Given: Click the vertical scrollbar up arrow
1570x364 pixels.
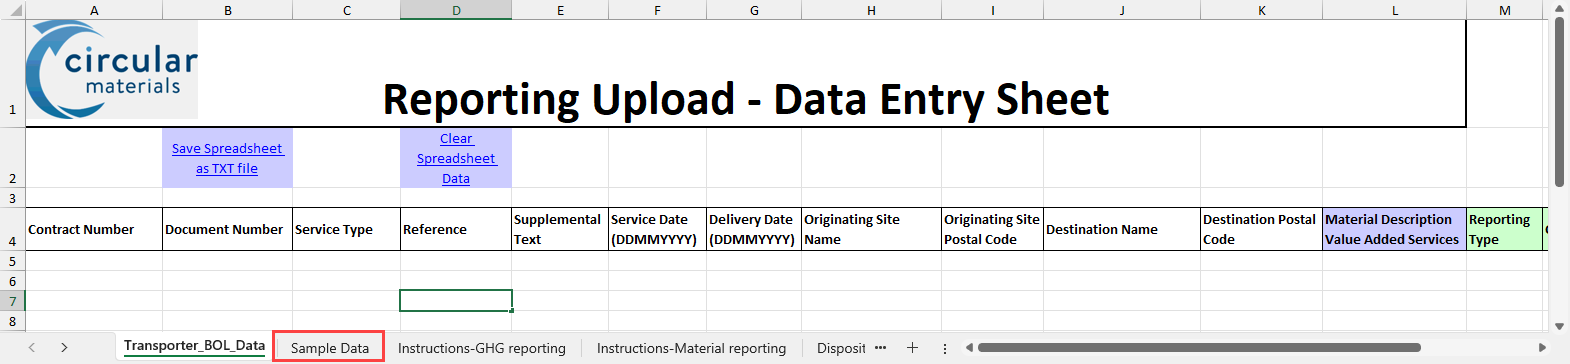Looking at the screenshot, I should tap(1559, 9).
